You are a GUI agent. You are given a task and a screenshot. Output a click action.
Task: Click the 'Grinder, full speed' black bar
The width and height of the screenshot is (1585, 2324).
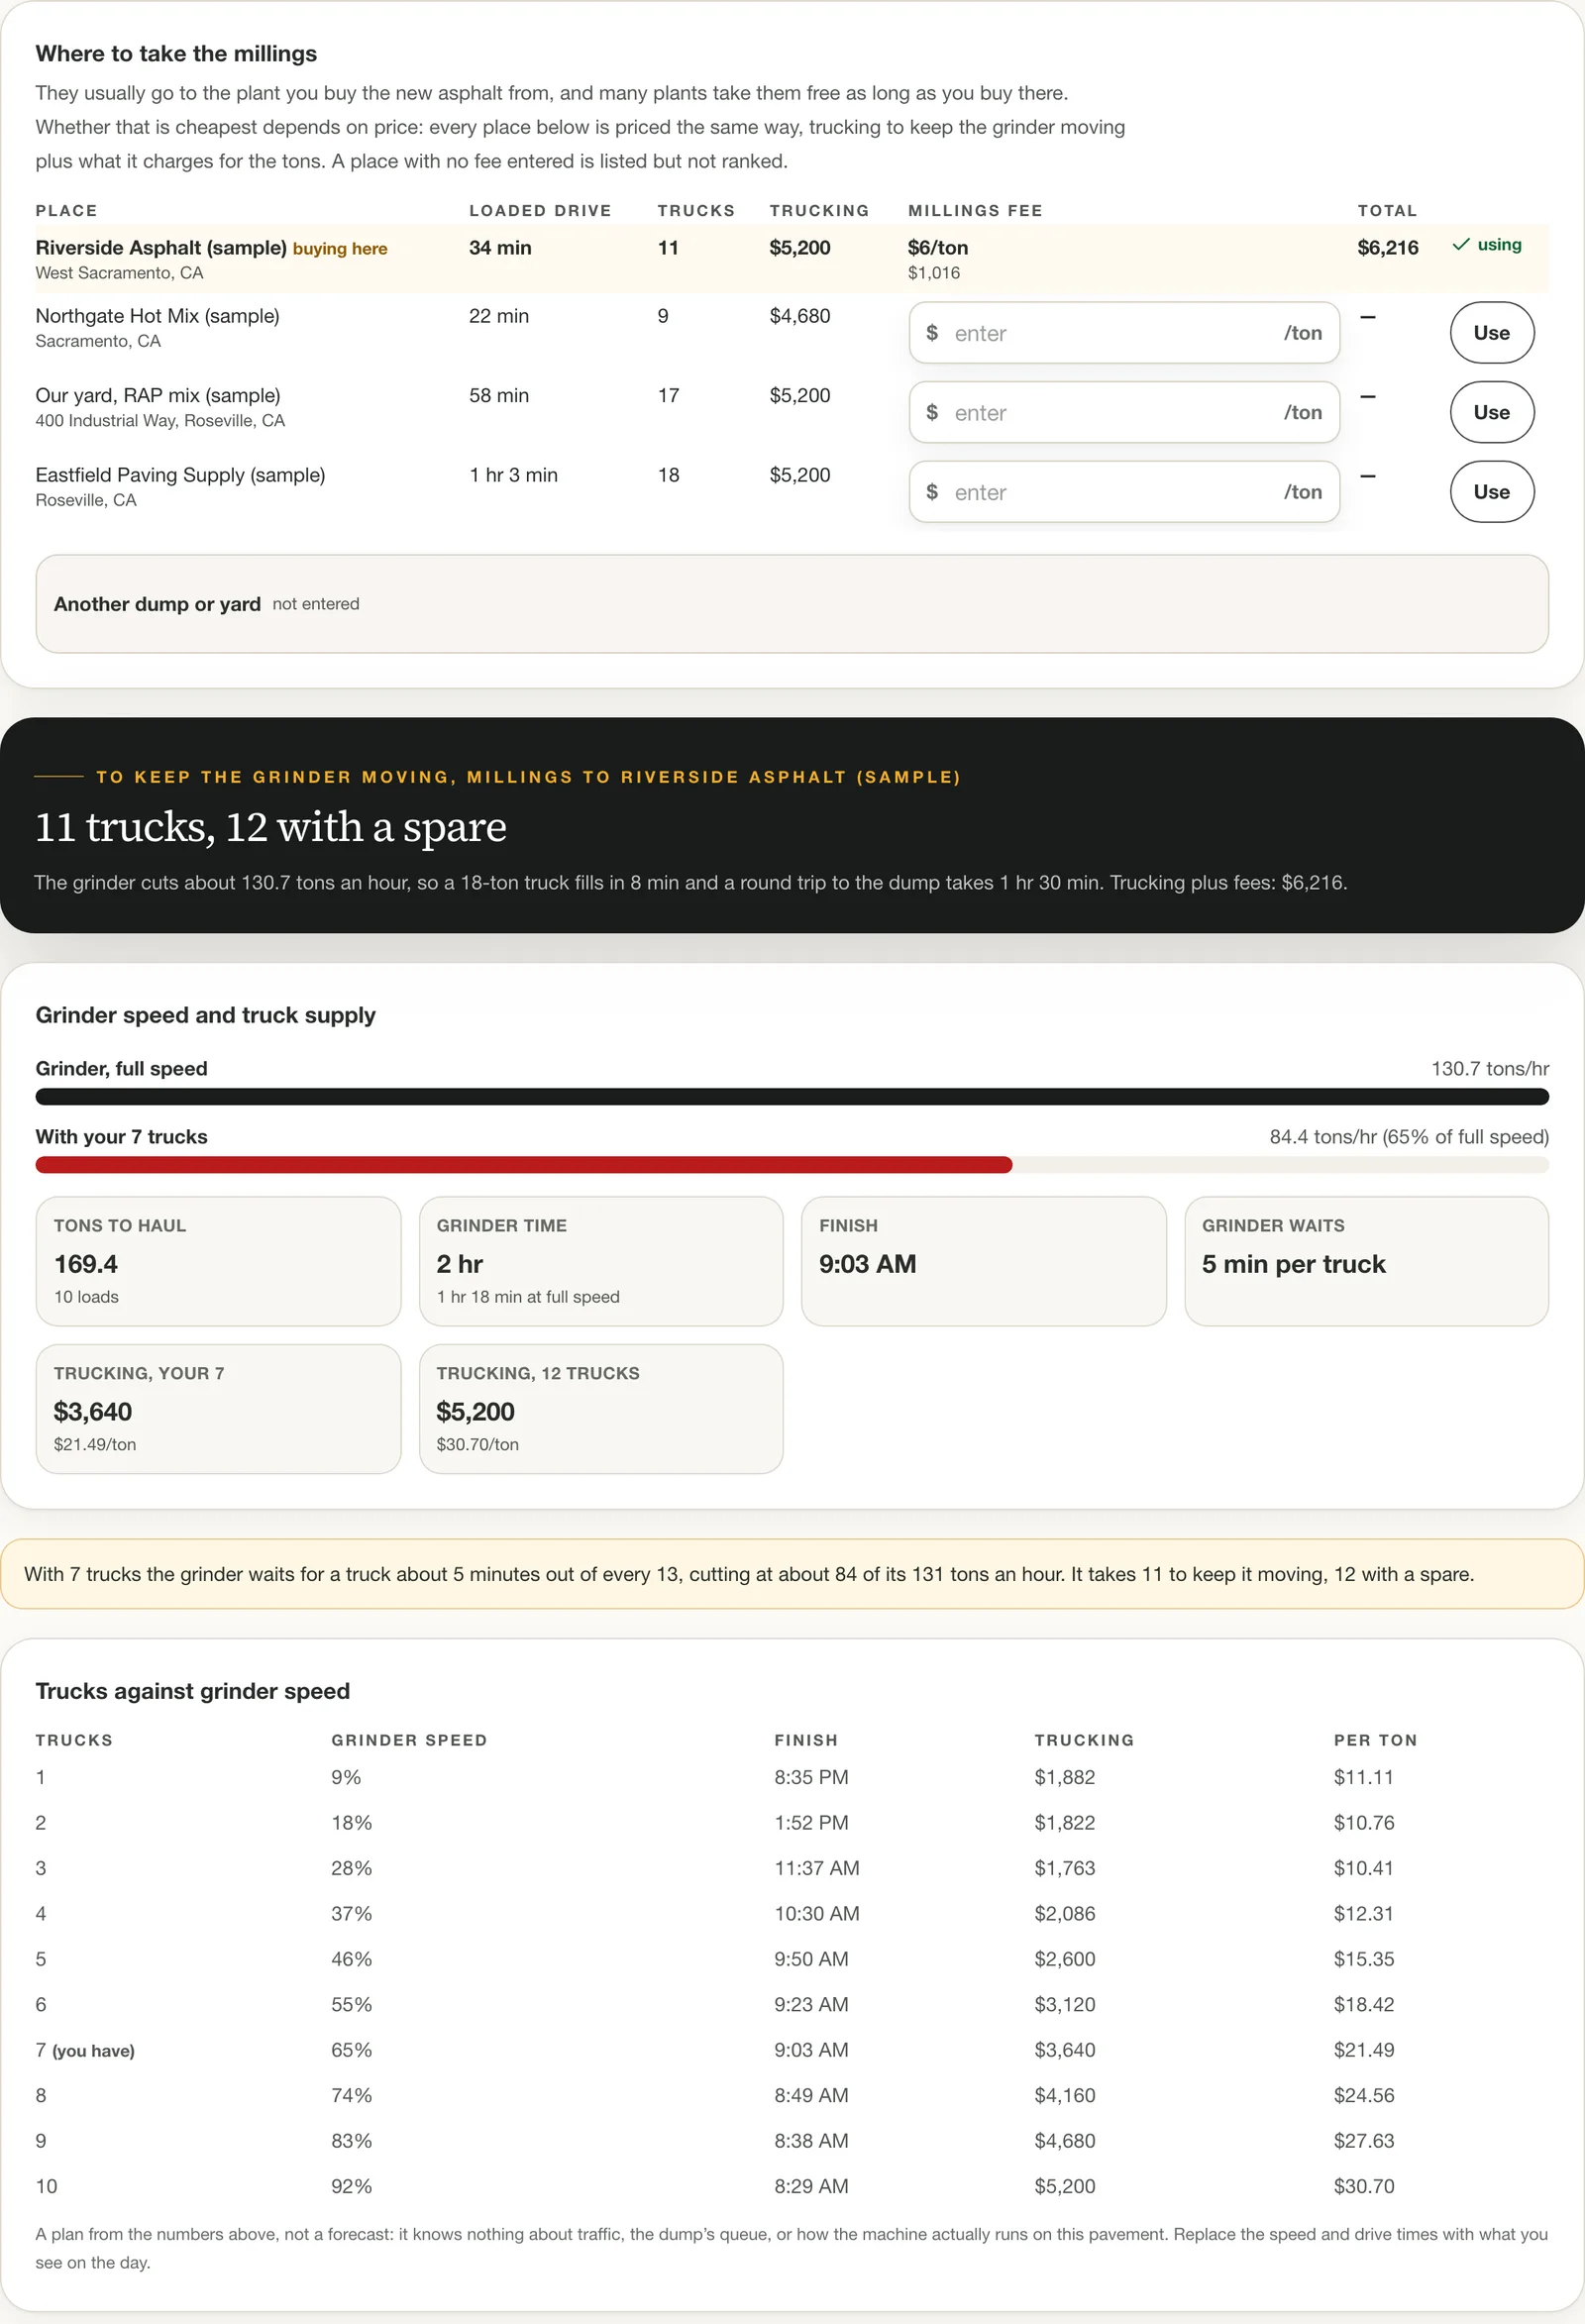pyautogui.click(x=792, y=1097)
